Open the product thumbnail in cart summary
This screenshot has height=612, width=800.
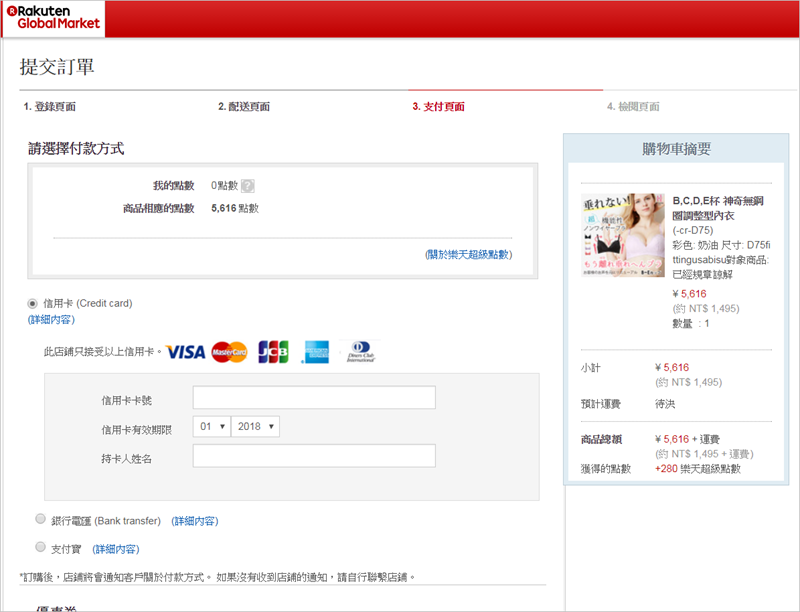coord(623,235)
